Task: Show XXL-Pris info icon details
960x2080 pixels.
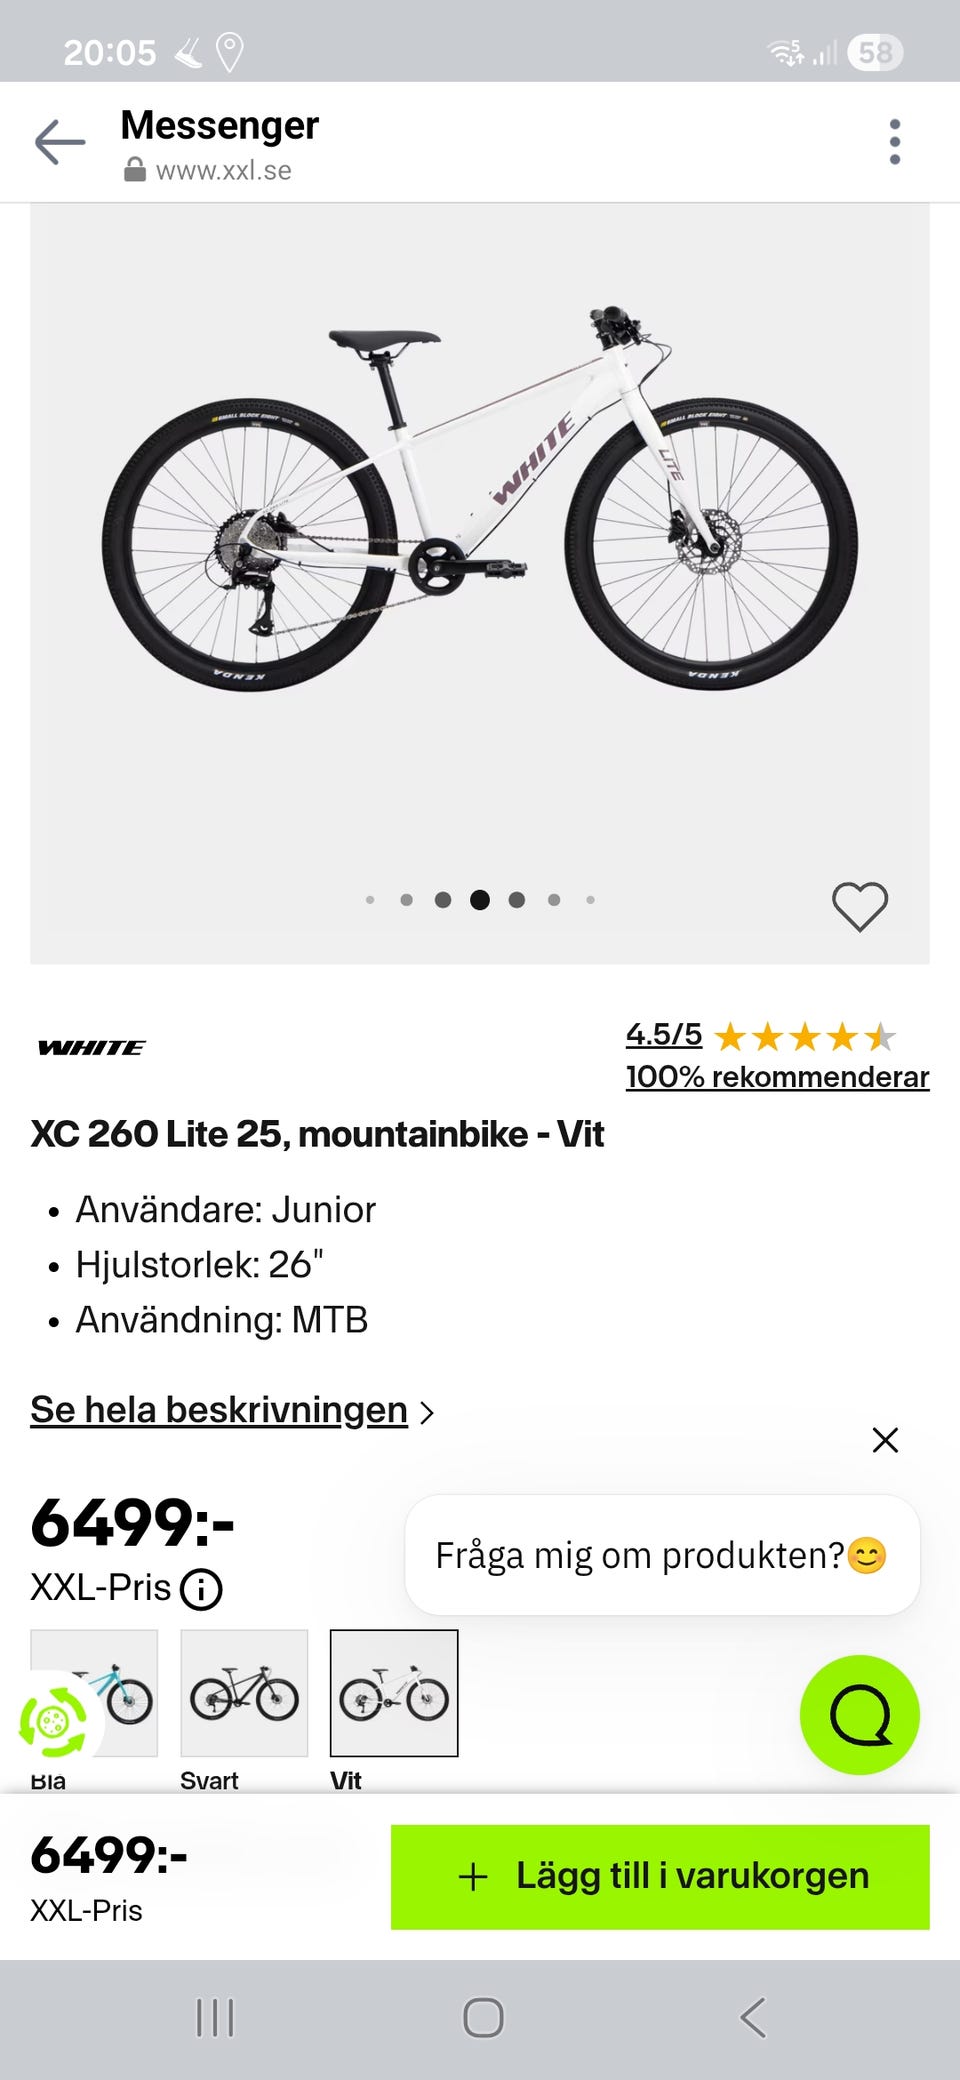Action: 201,1589
